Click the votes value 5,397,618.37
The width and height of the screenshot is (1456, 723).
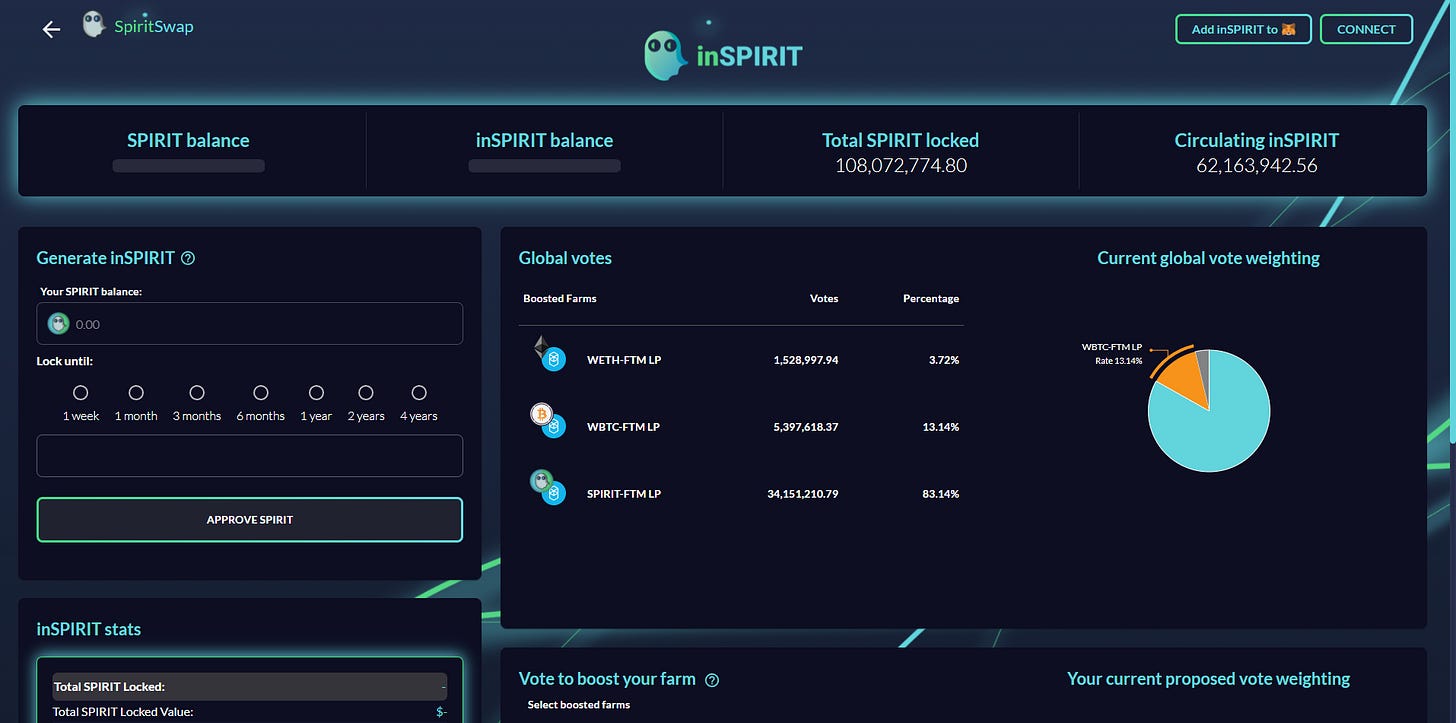click(806, 427)
